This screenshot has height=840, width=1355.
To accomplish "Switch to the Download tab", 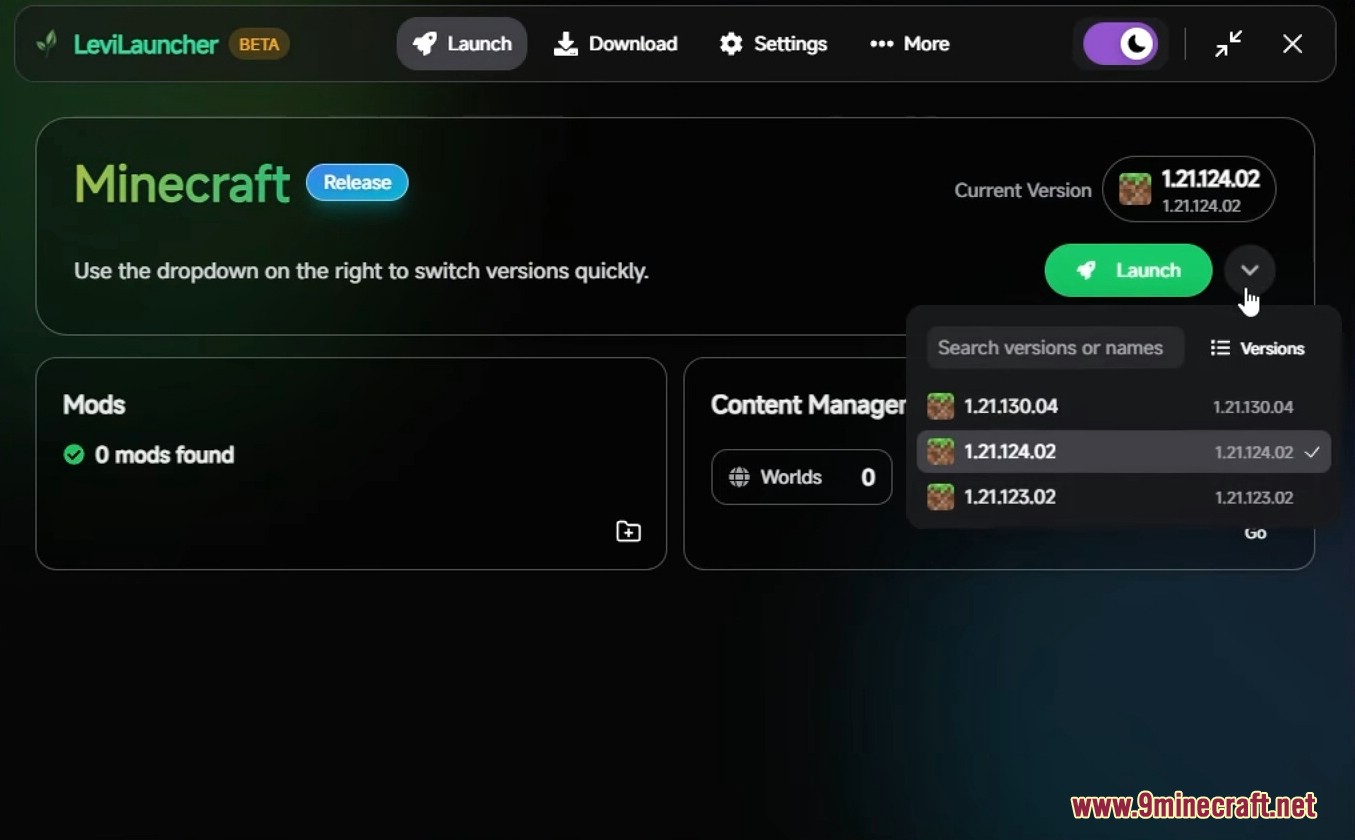I will (616, 44).
